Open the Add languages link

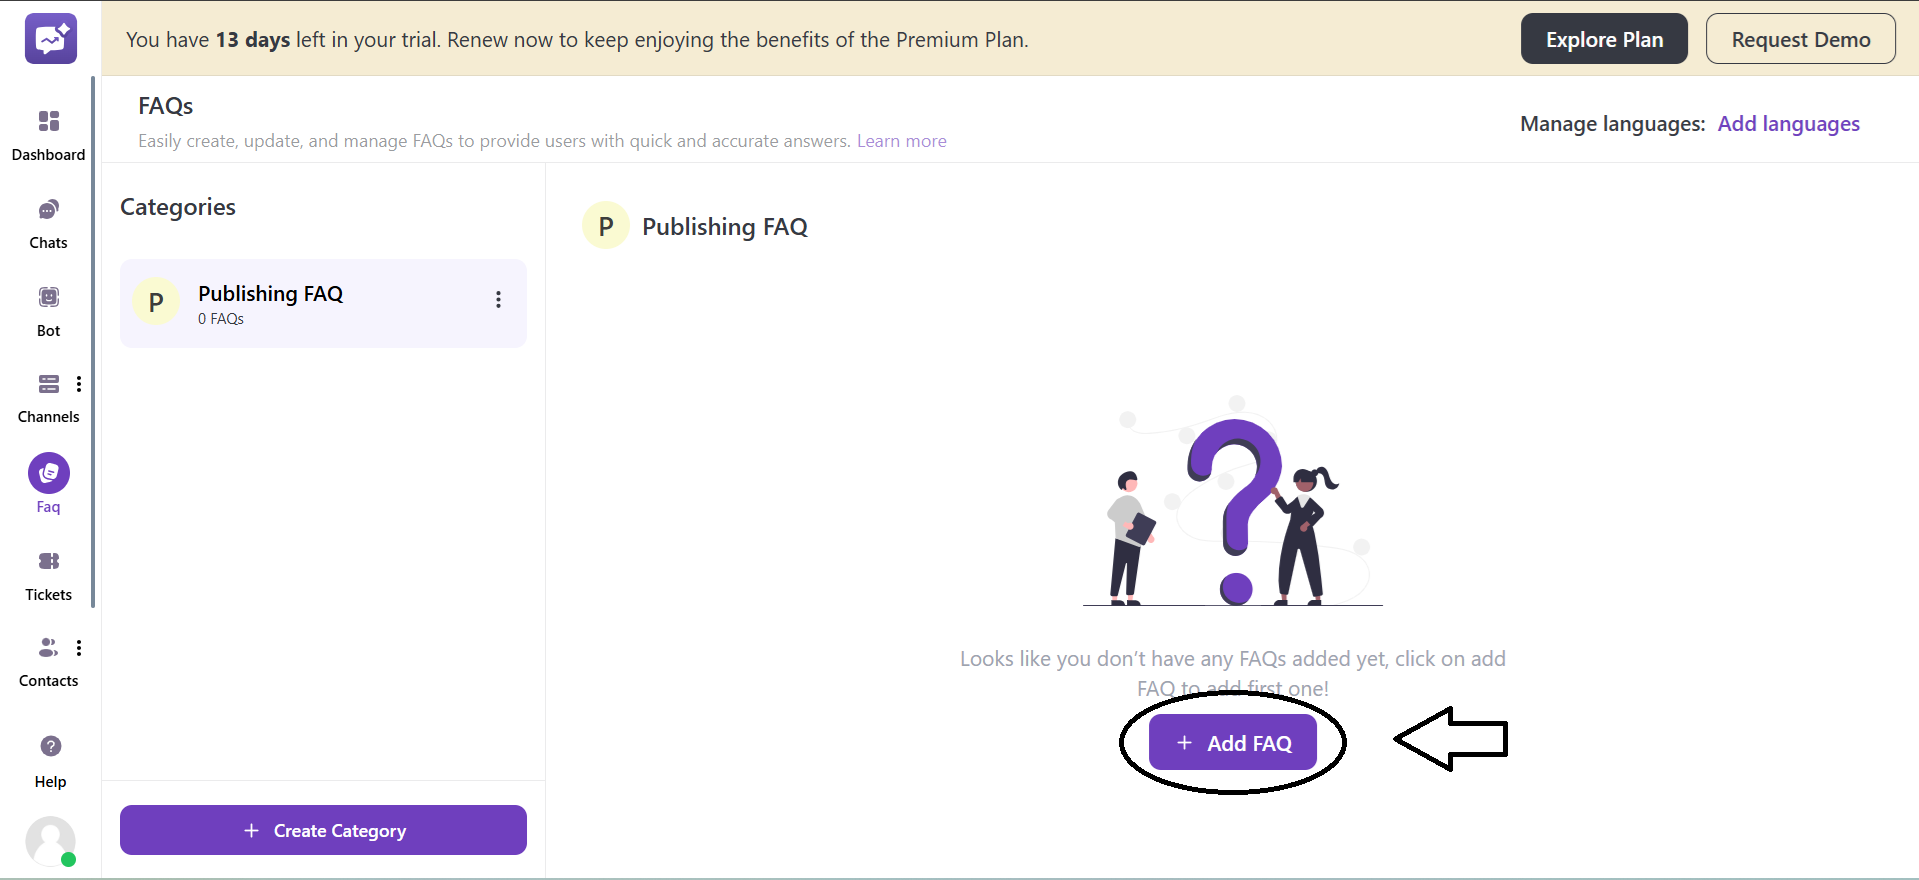coord(1788,124)
